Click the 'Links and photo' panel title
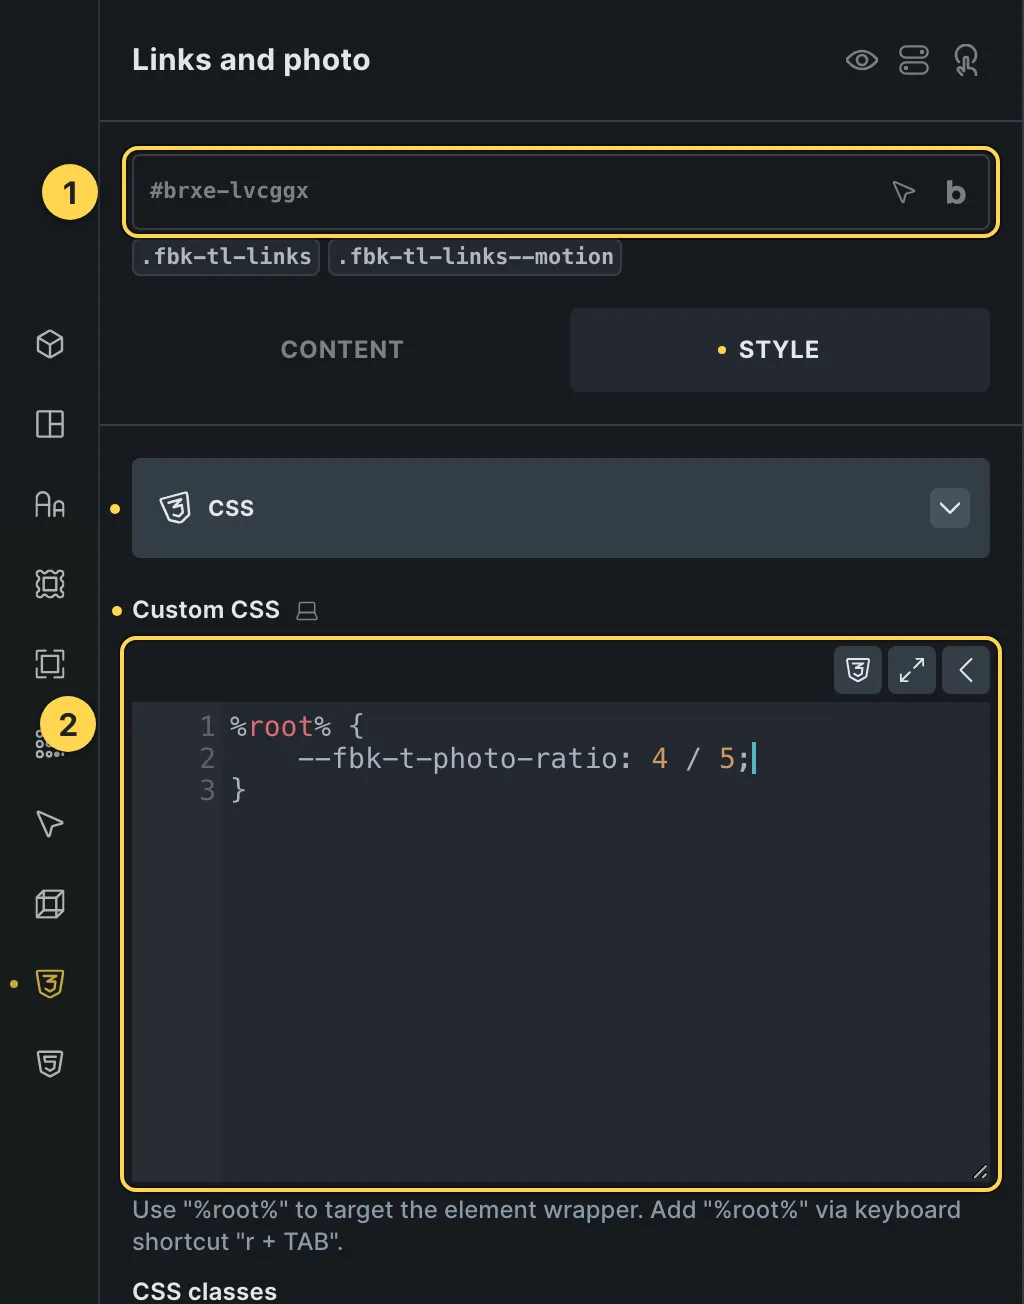1024x1304 pixels. pos(251,60)
